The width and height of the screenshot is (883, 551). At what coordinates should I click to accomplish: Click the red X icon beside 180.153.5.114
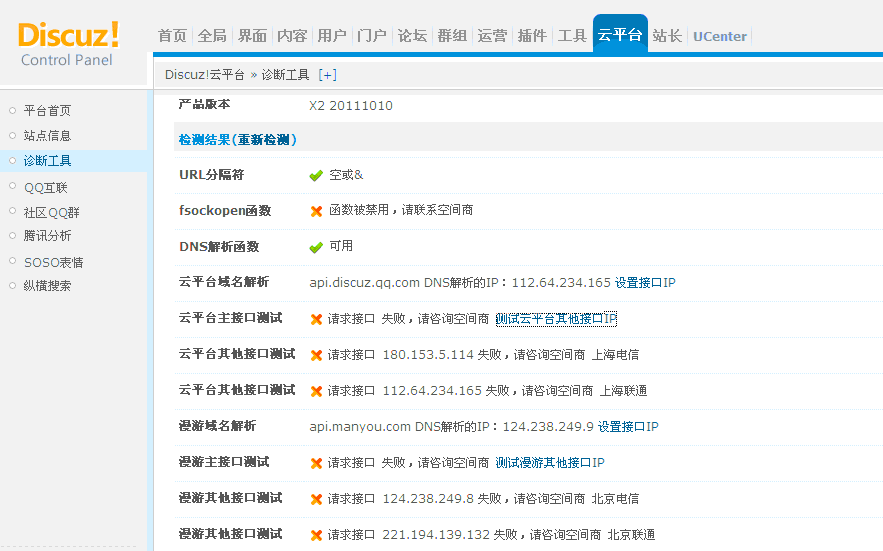[316, 356]
